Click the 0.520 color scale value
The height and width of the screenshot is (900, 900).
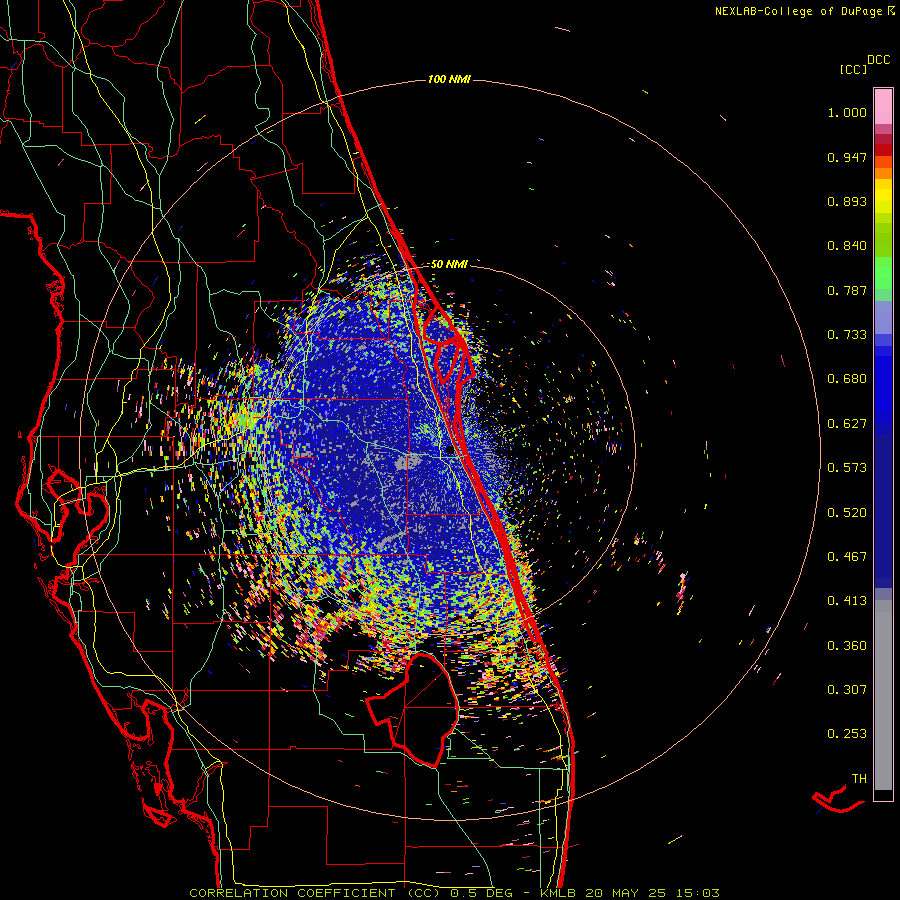[x=847, y=513]
